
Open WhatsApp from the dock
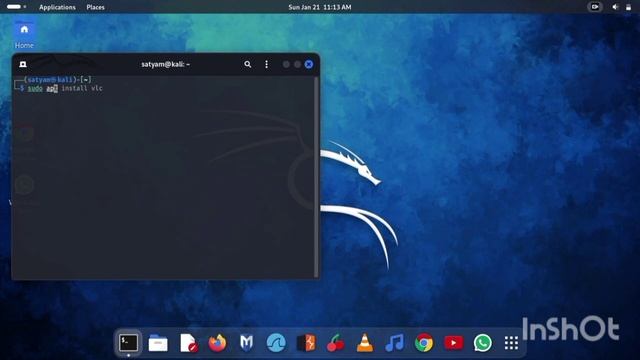coord(482,343)
